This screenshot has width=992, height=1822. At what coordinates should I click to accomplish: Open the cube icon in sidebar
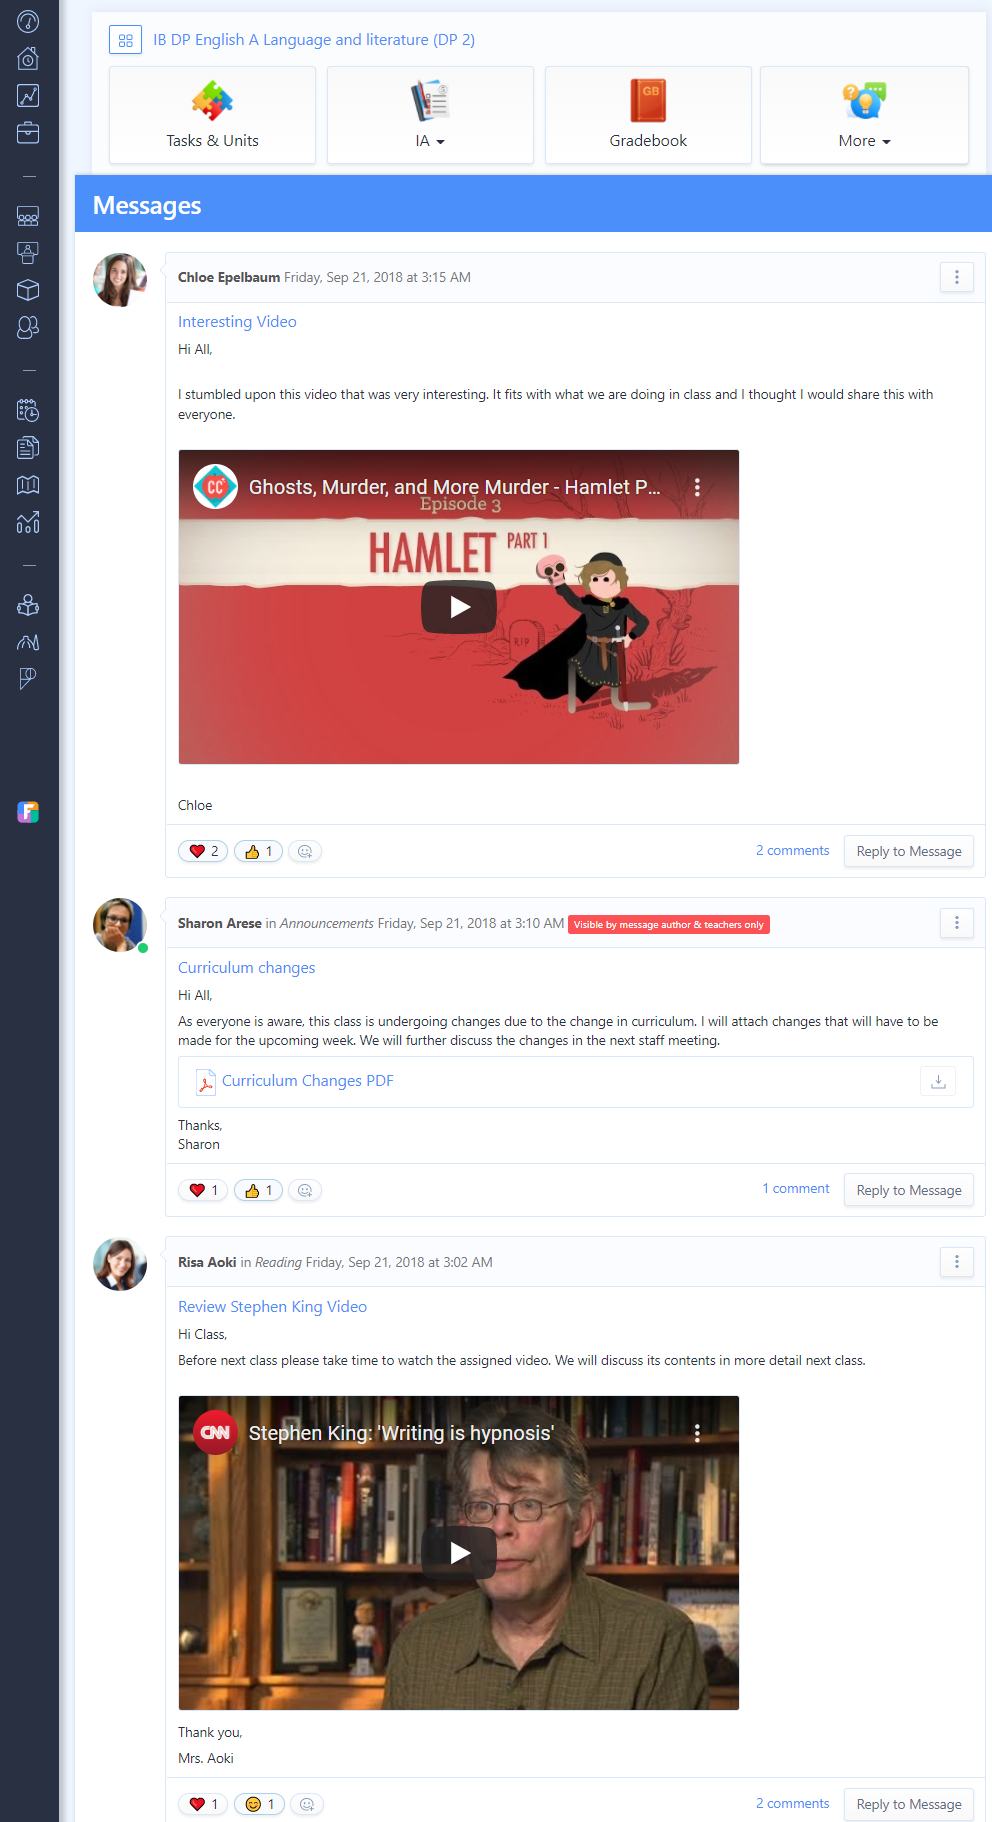pos(28,290)
